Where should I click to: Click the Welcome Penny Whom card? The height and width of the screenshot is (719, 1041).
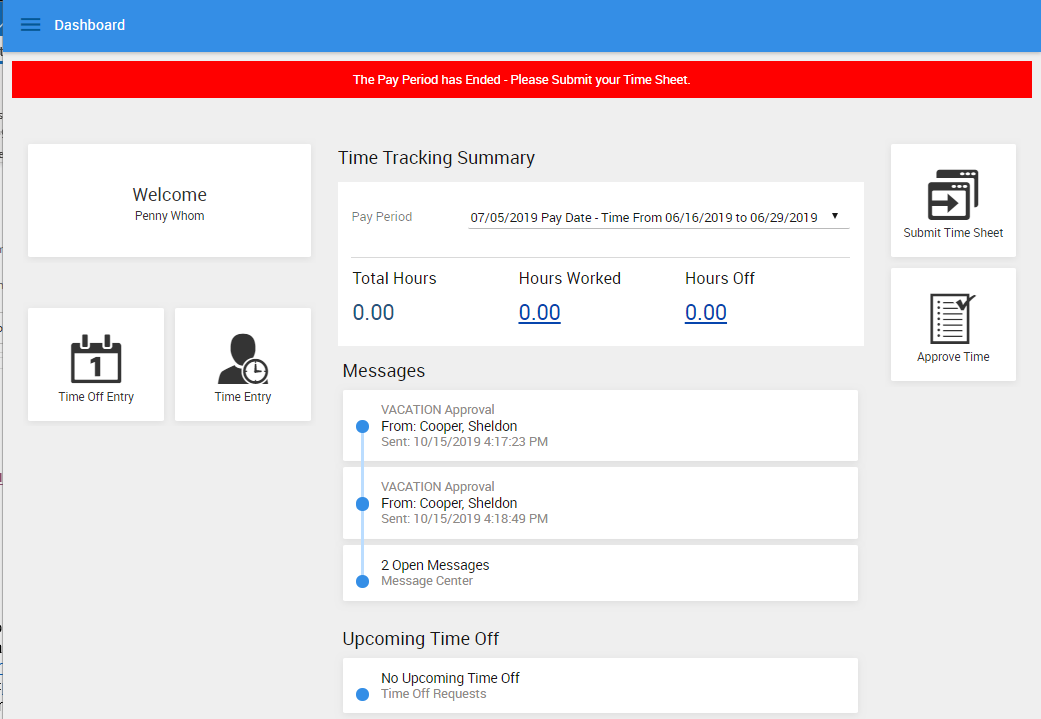coord(169,200)
